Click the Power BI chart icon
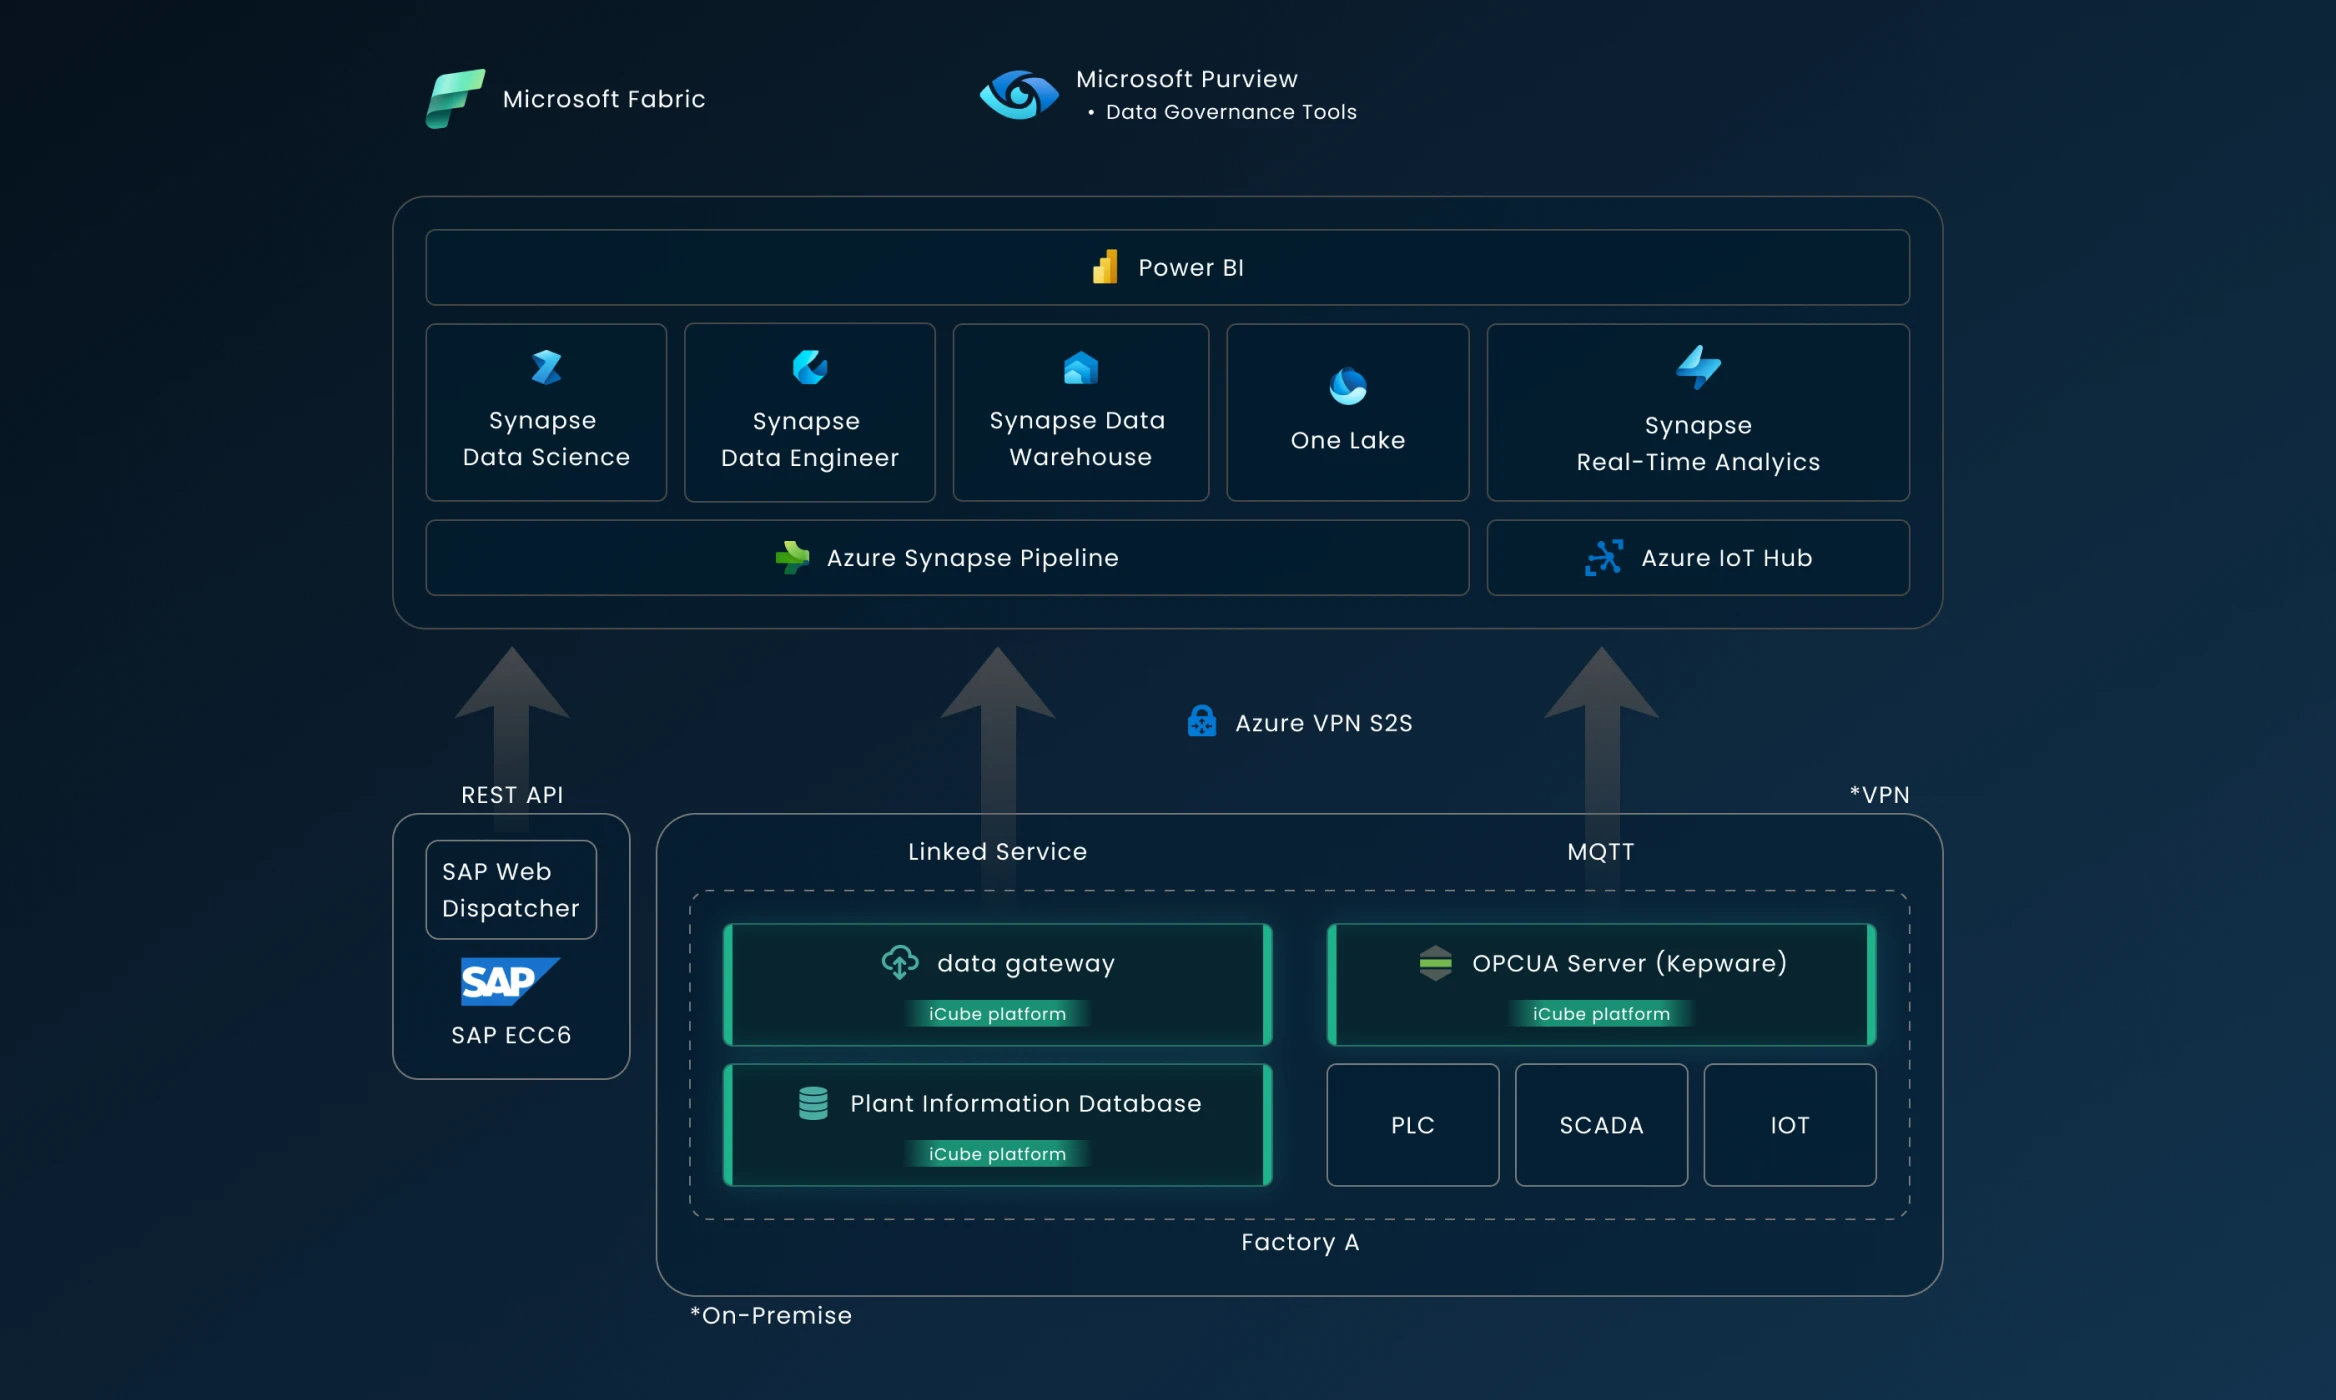Viewport: 2336px width, 1400px height. click(1105, 267)
